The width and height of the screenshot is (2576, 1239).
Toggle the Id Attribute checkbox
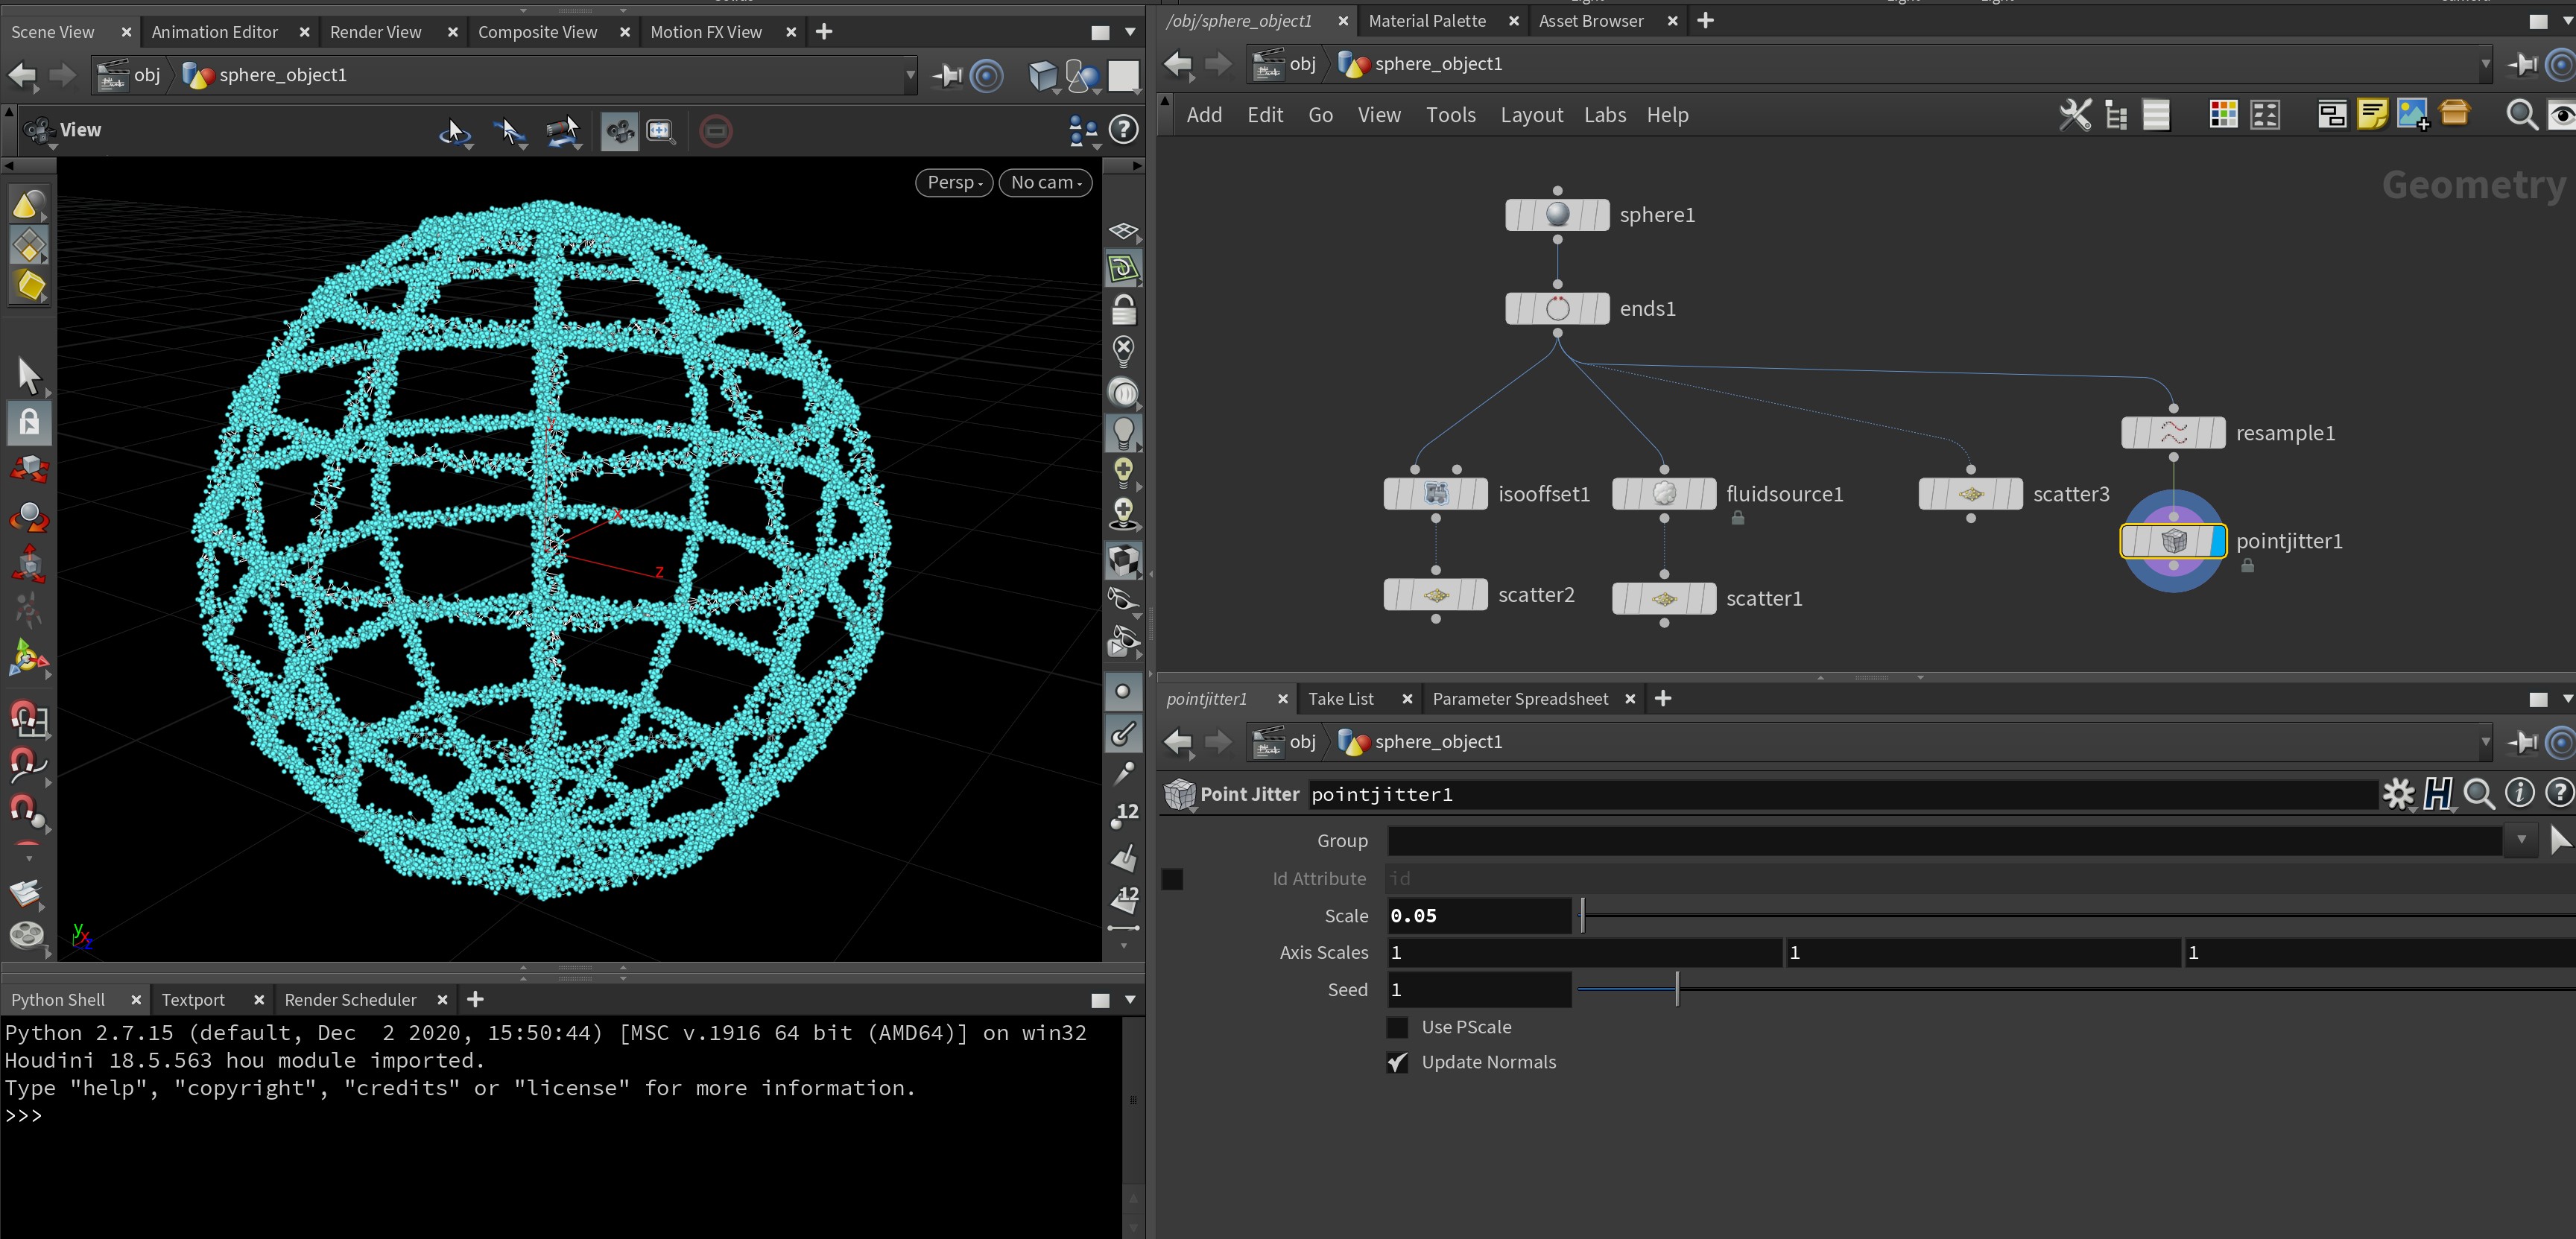pos(1172,879)
